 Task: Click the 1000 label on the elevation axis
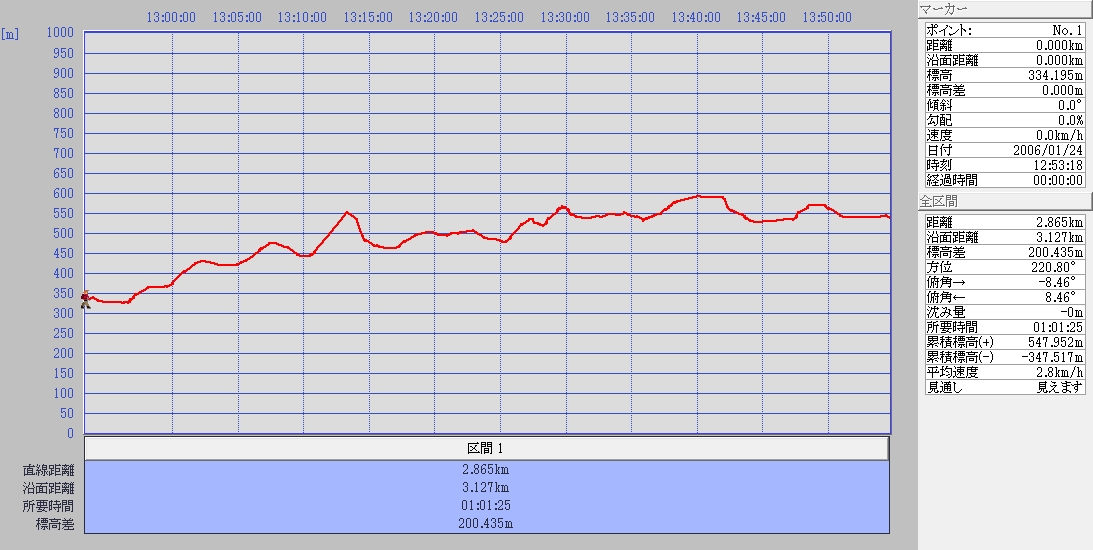coord(61,33)
